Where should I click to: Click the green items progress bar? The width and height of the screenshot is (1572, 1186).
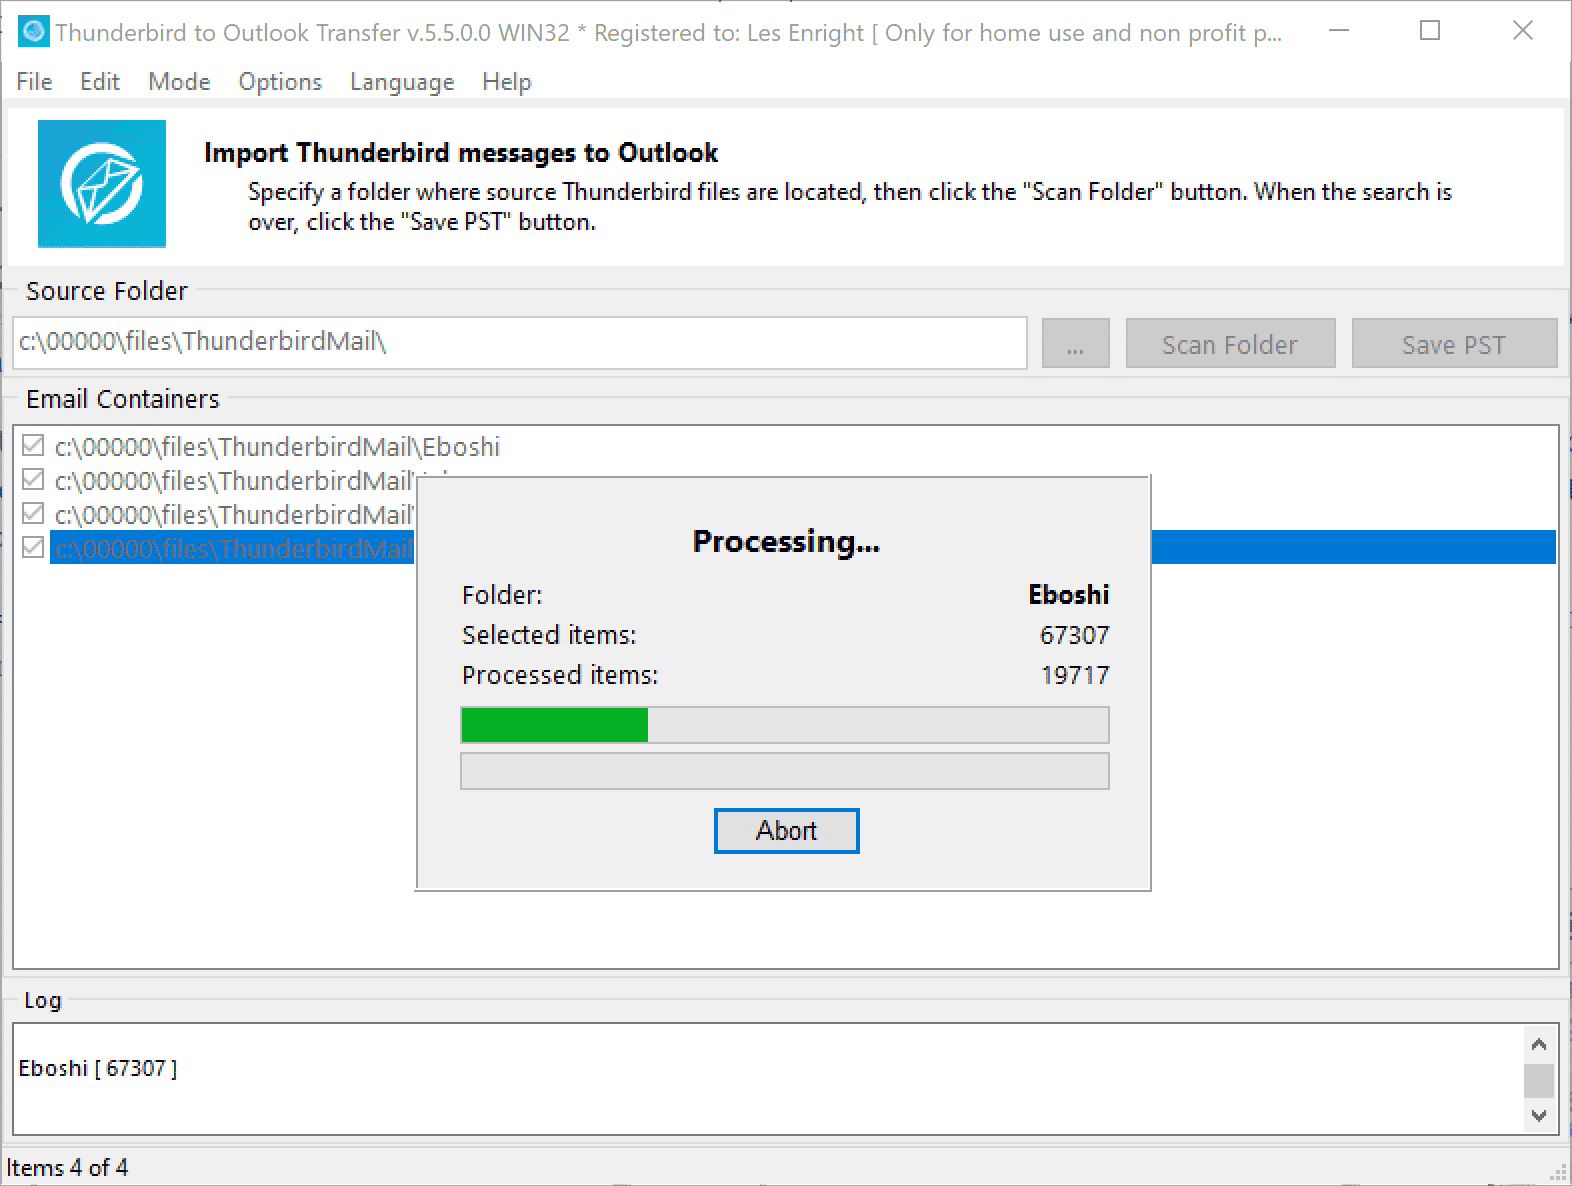click(785, 725)
